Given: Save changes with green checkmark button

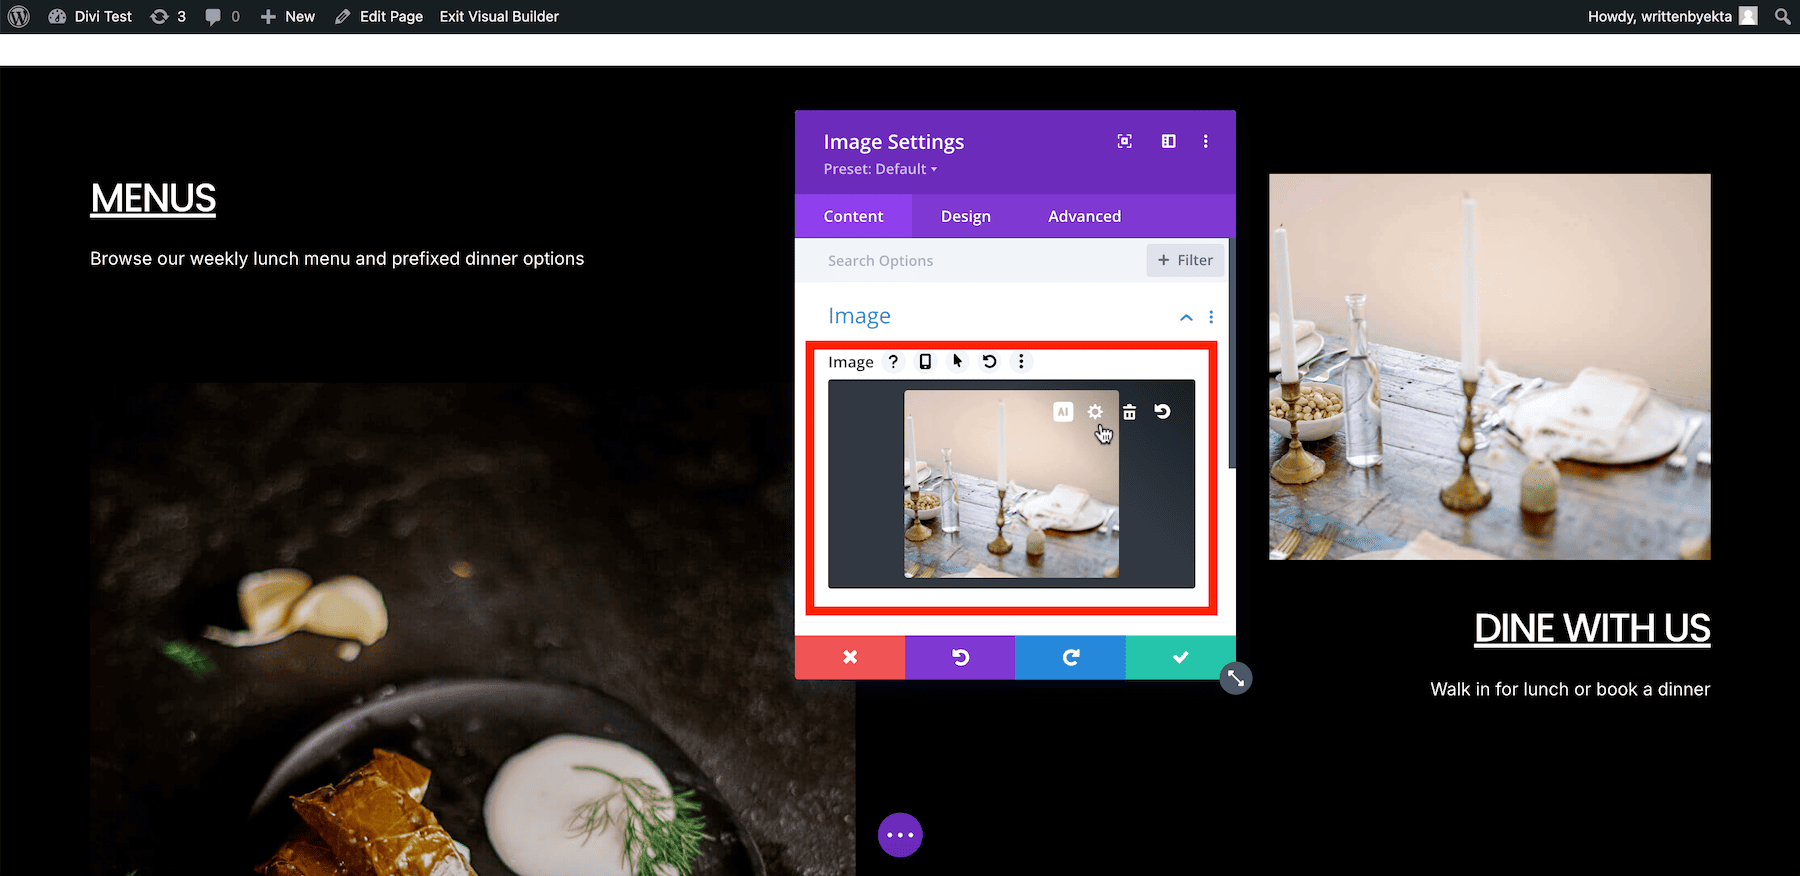Looking at the screenshot, I should (x=1180, y=657).
